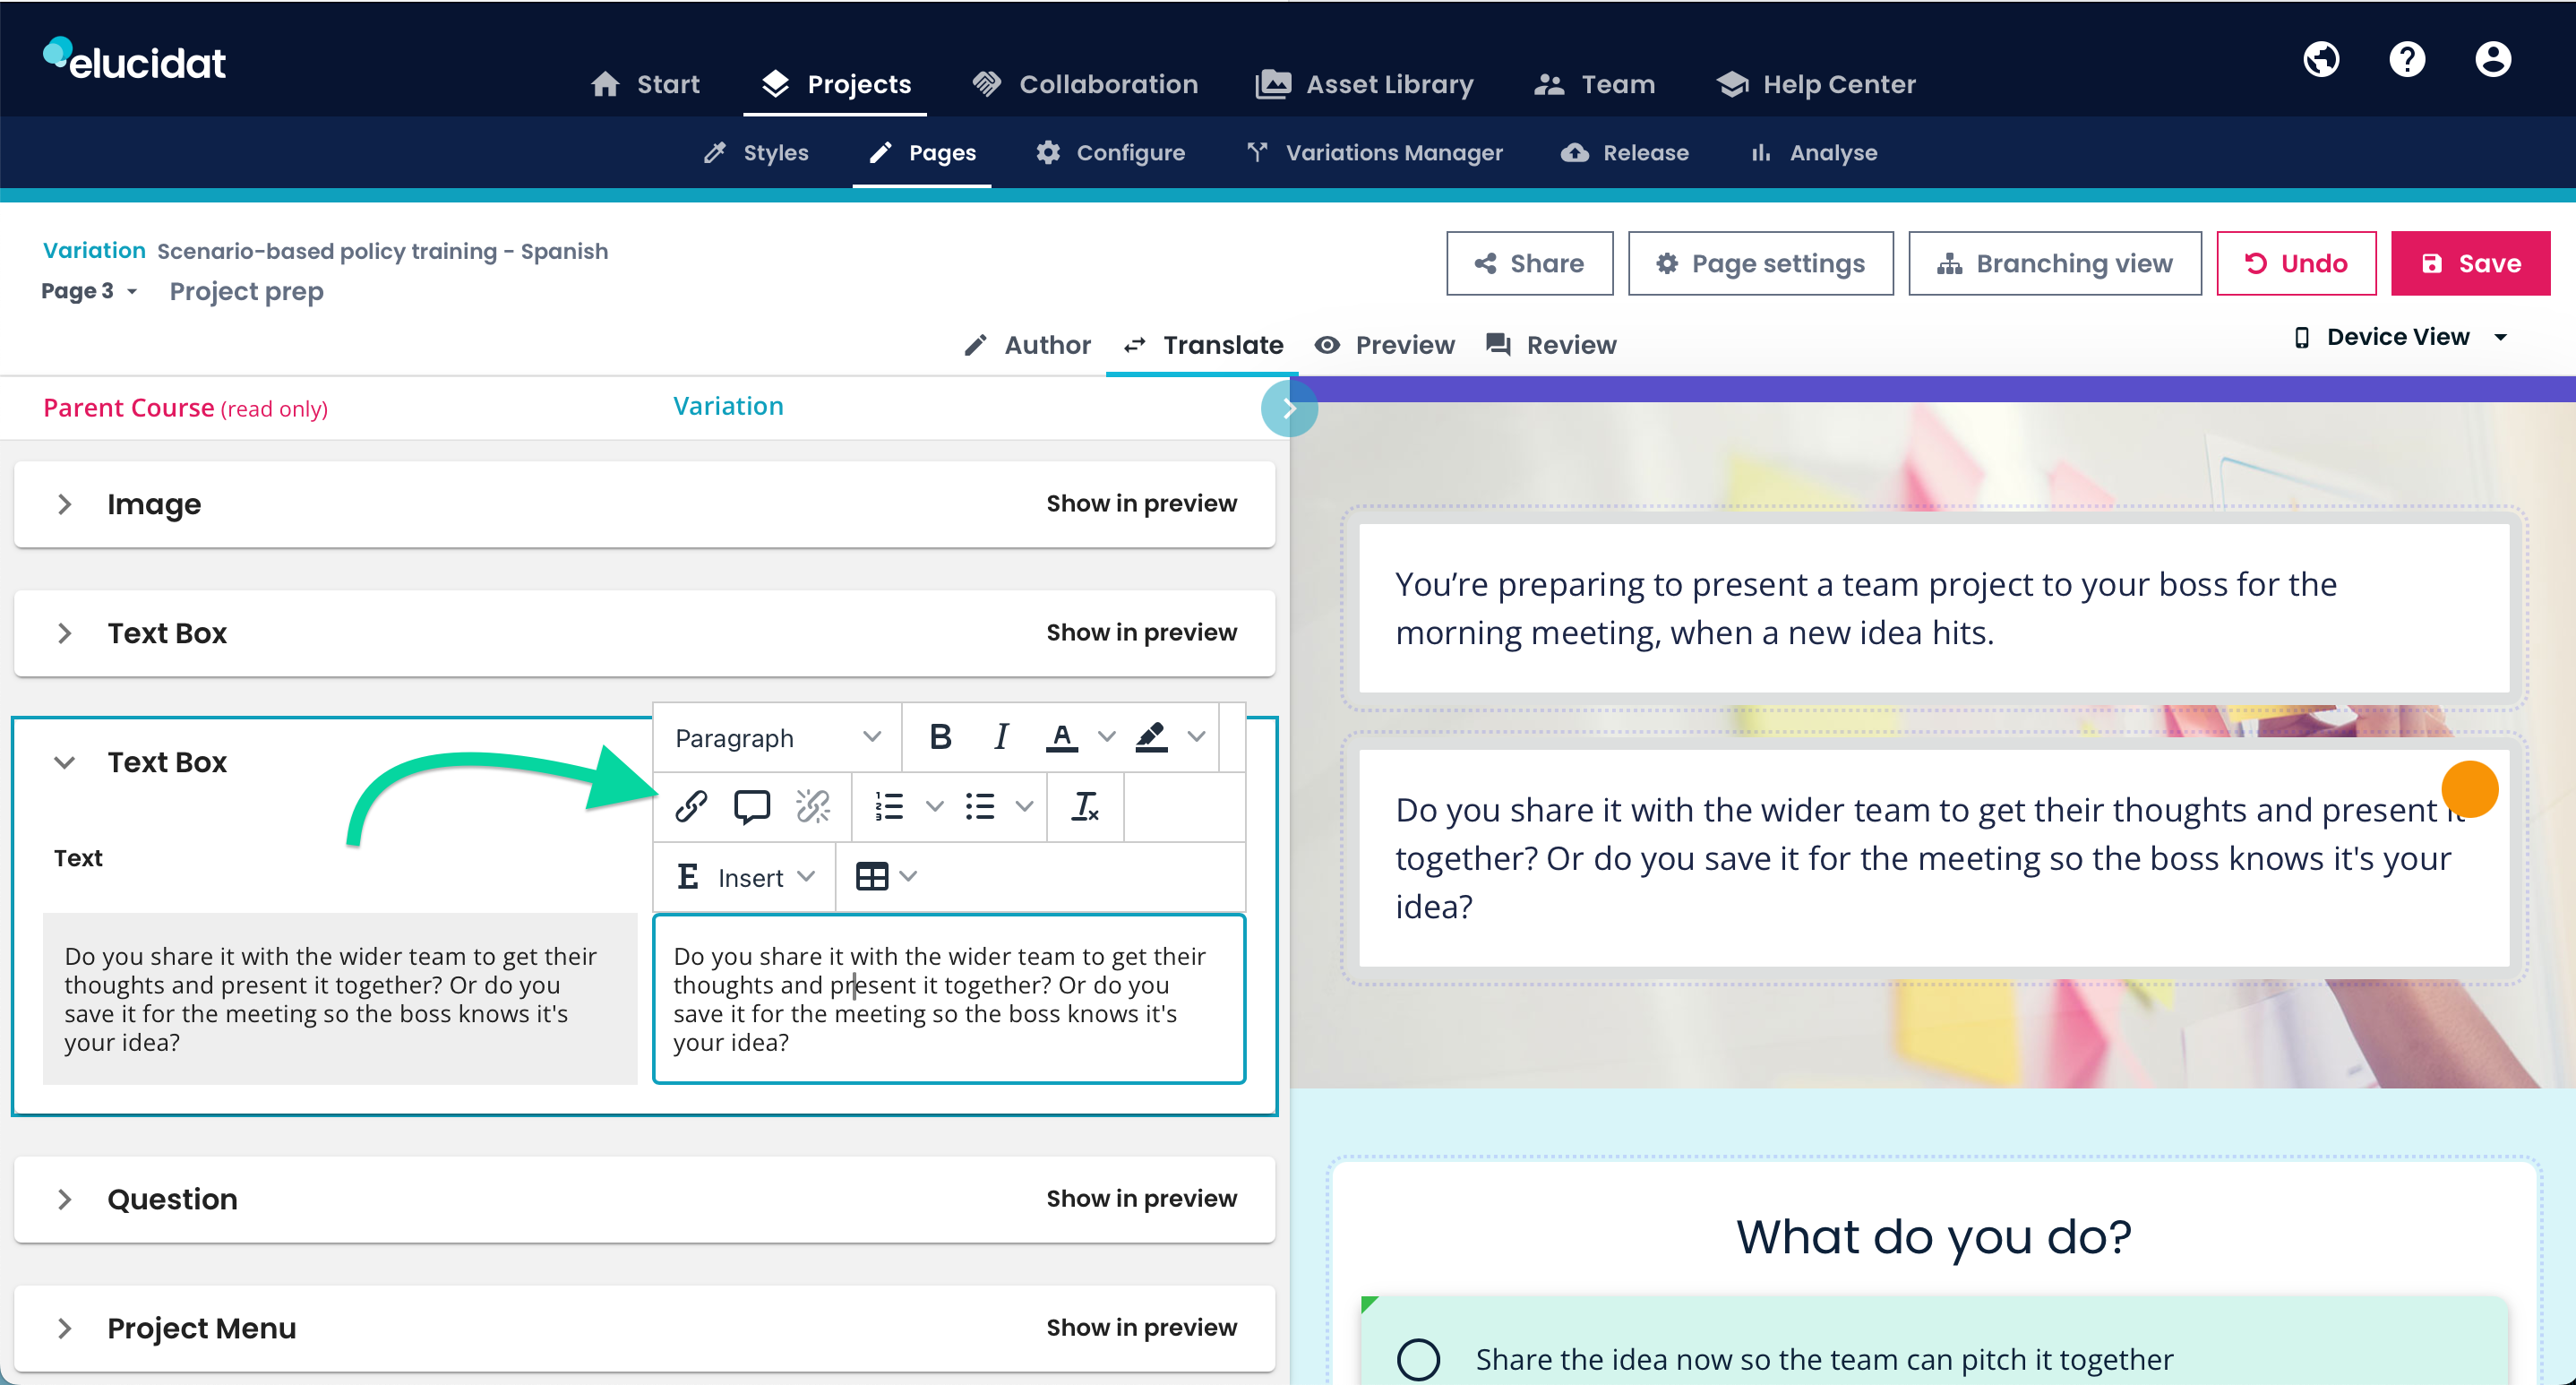
Task: Open the help question mark icon
Action: click(x=2407, y=59)
